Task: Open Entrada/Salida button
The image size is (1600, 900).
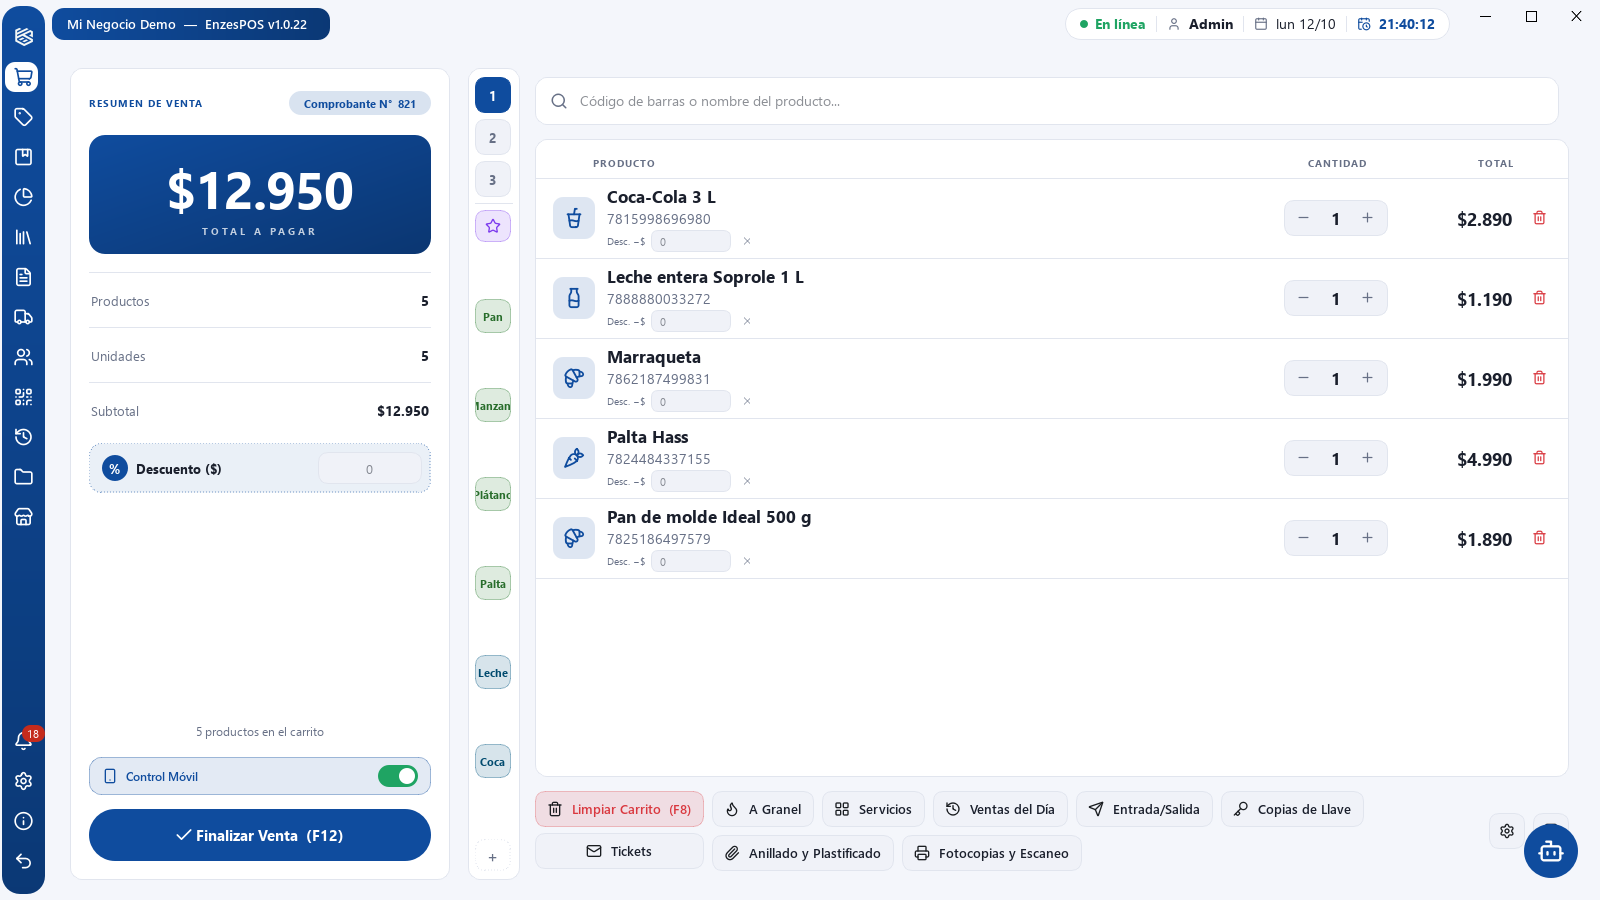Action: (1144, 809)
